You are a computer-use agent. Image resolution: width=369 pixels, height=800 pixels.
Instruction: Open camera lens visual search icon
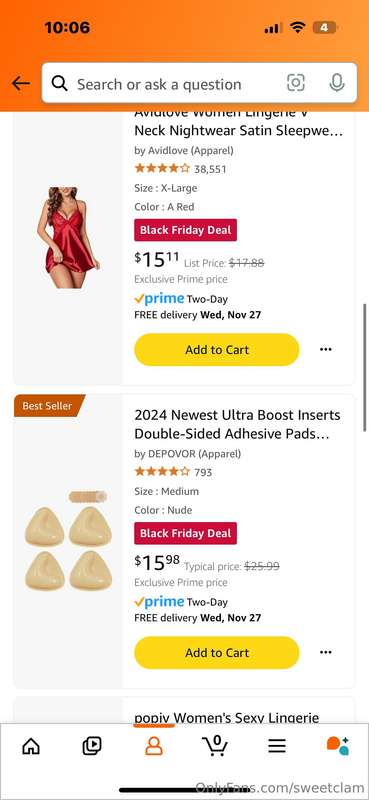296,83
